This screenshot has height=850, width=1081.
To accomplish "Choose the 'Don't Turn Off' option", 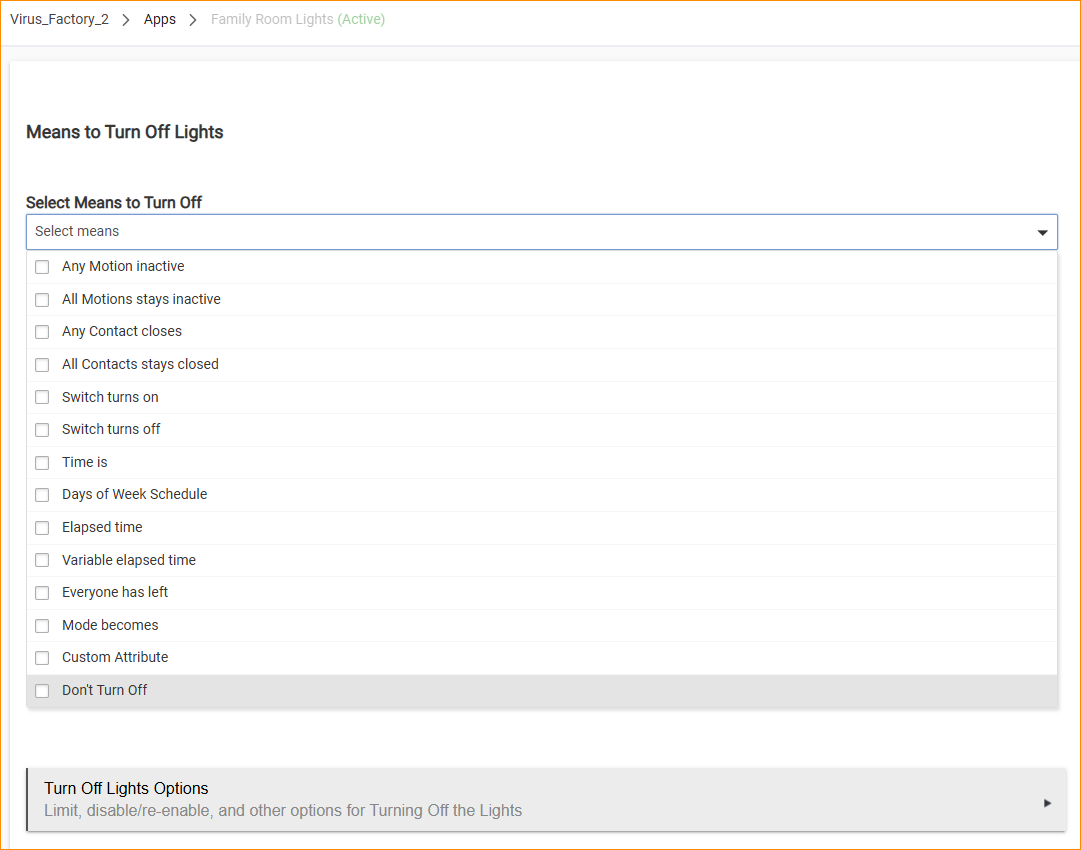I will (104, 690).
